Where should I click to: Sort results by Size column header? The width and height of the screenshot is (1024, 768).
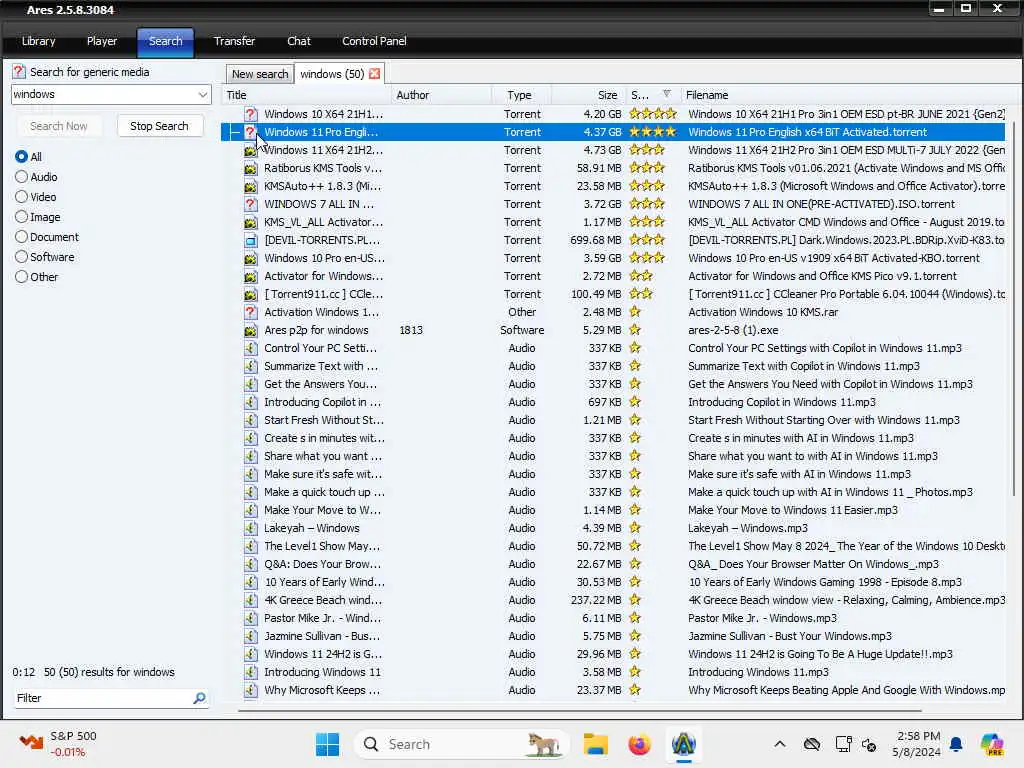click(590, 95)
